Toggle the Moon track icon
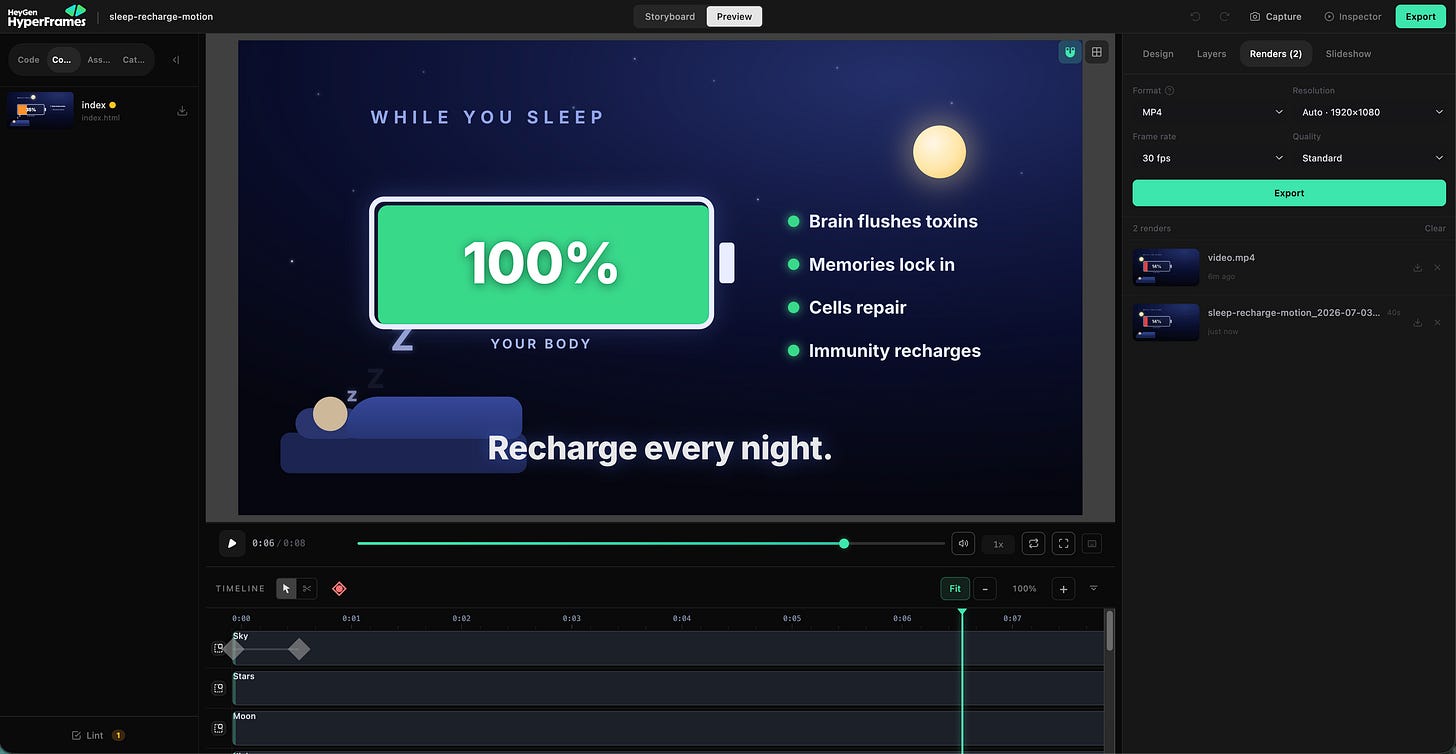1456x754 pixels. [218, 728]
